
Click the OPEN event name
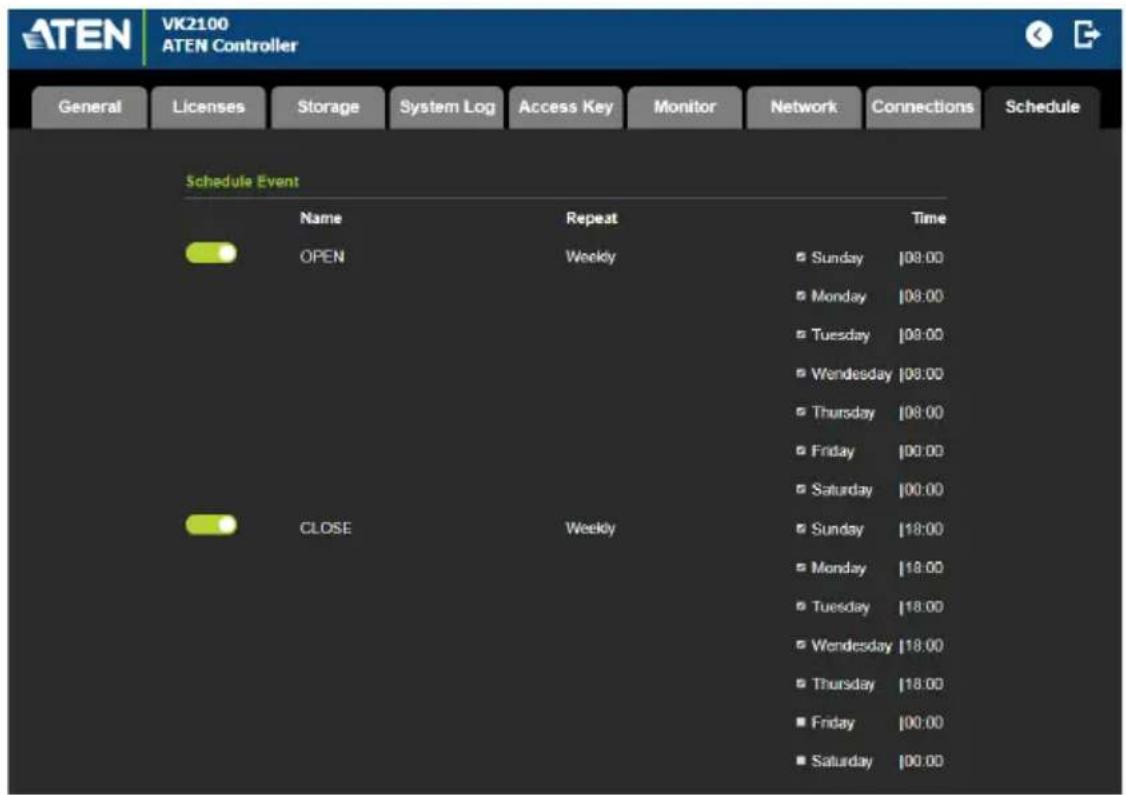(322, 256)
